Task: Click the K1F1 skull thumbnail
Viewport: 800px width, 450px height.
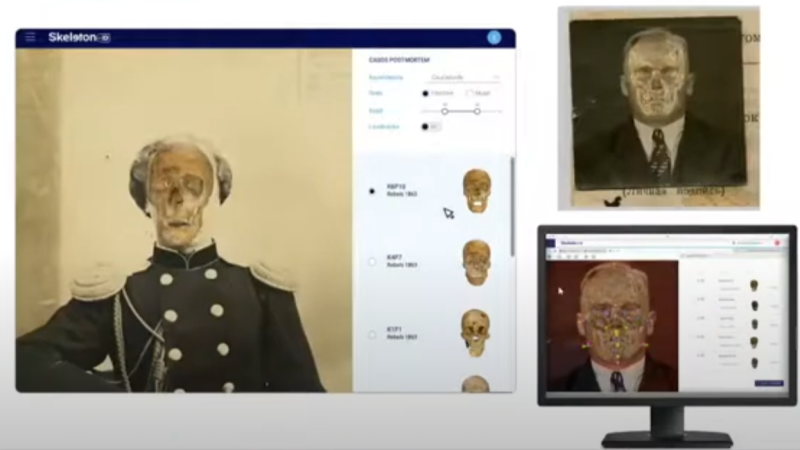Action: pos(476,333)
